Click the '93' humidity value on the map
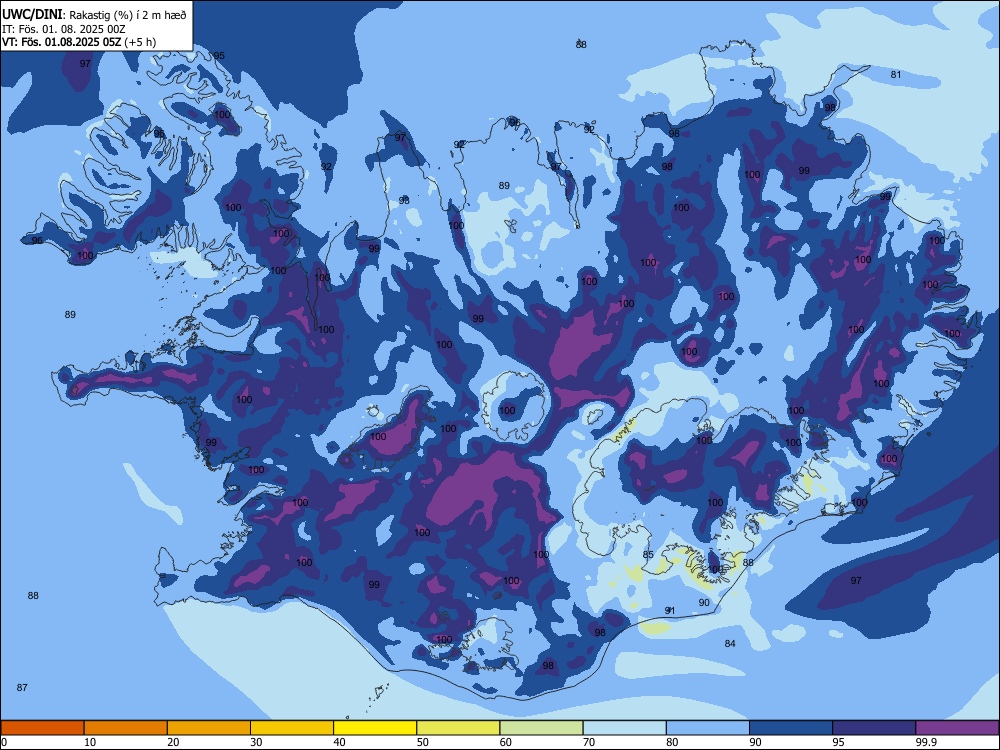Viewport: 1000px width, 750px height. tap(404, 200)
